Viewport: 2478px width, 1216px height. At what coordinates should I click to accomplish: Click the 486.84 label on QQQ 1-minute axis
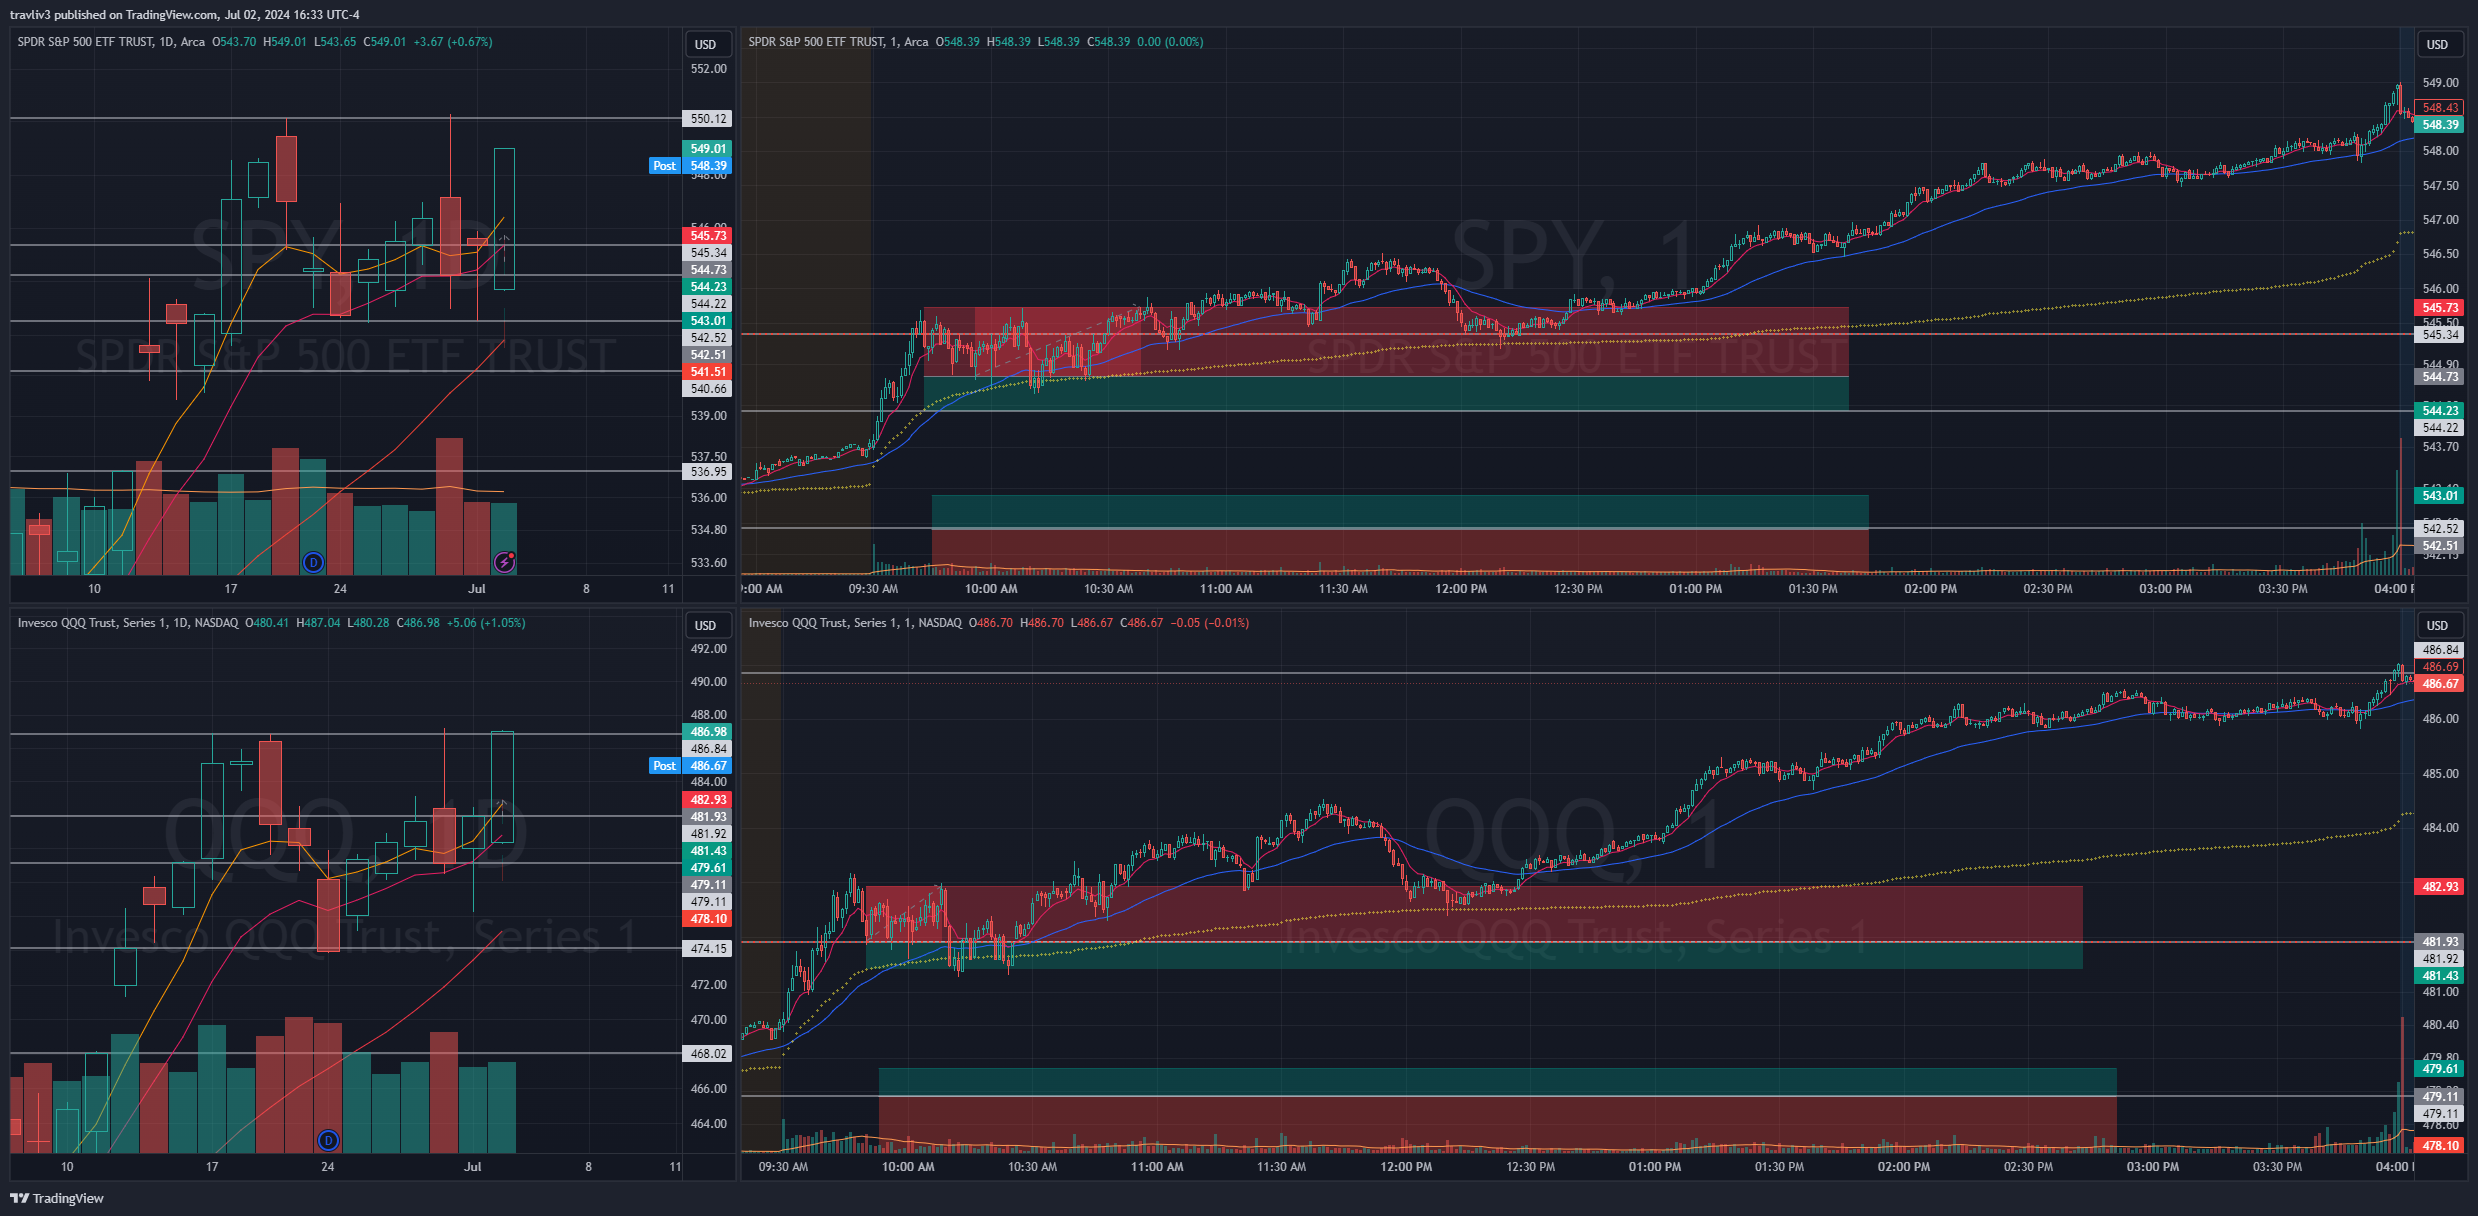2440,650
